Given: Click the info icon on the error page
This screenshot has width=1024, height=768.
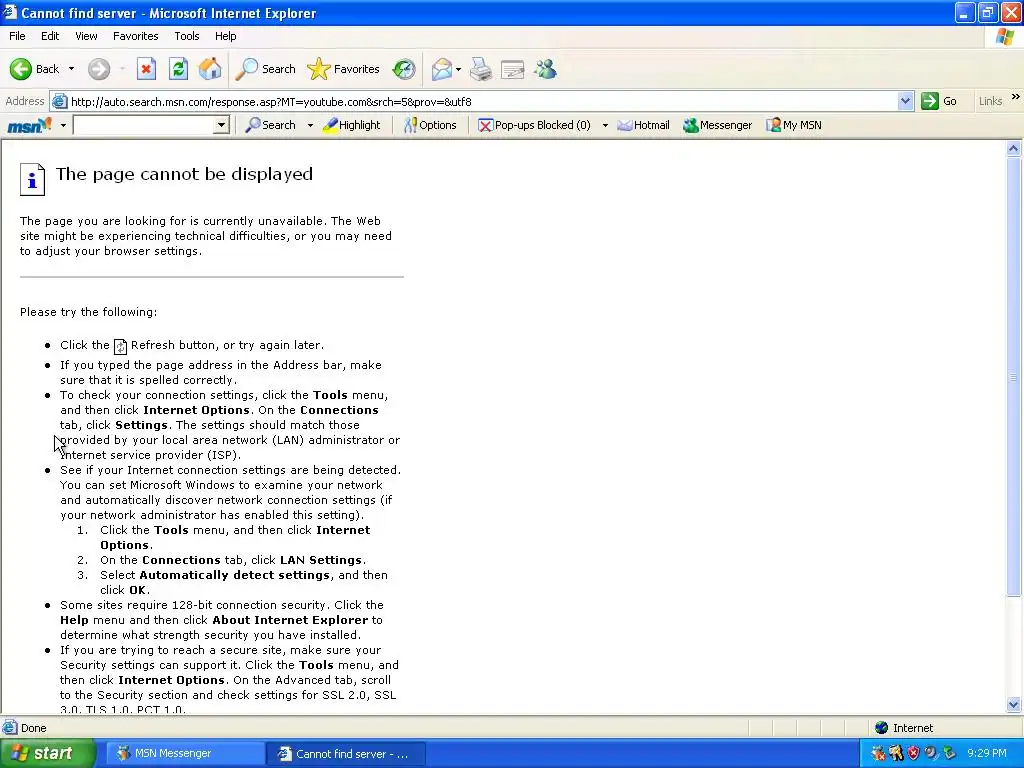Looking at the screenshot, I should click(x=32, y=179).
